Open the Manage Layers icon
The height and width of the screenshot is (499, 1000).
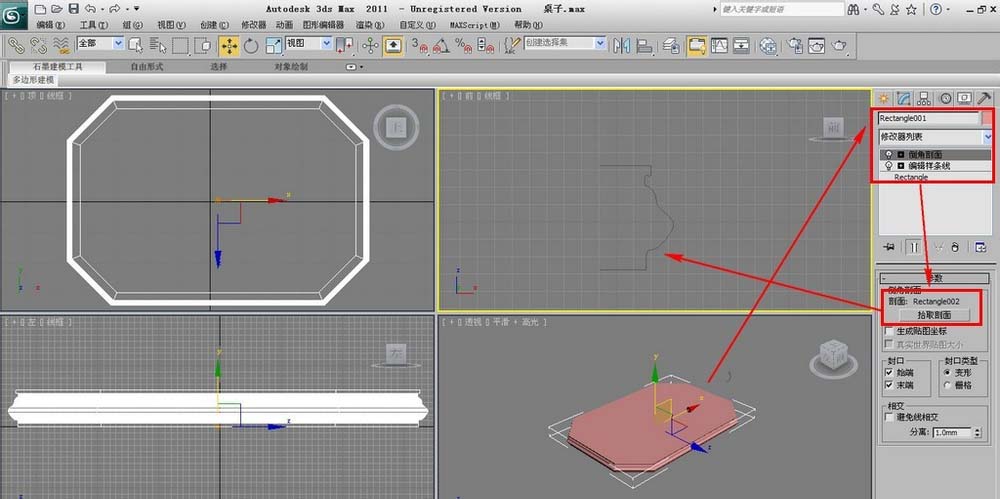(x=670, y=45)
